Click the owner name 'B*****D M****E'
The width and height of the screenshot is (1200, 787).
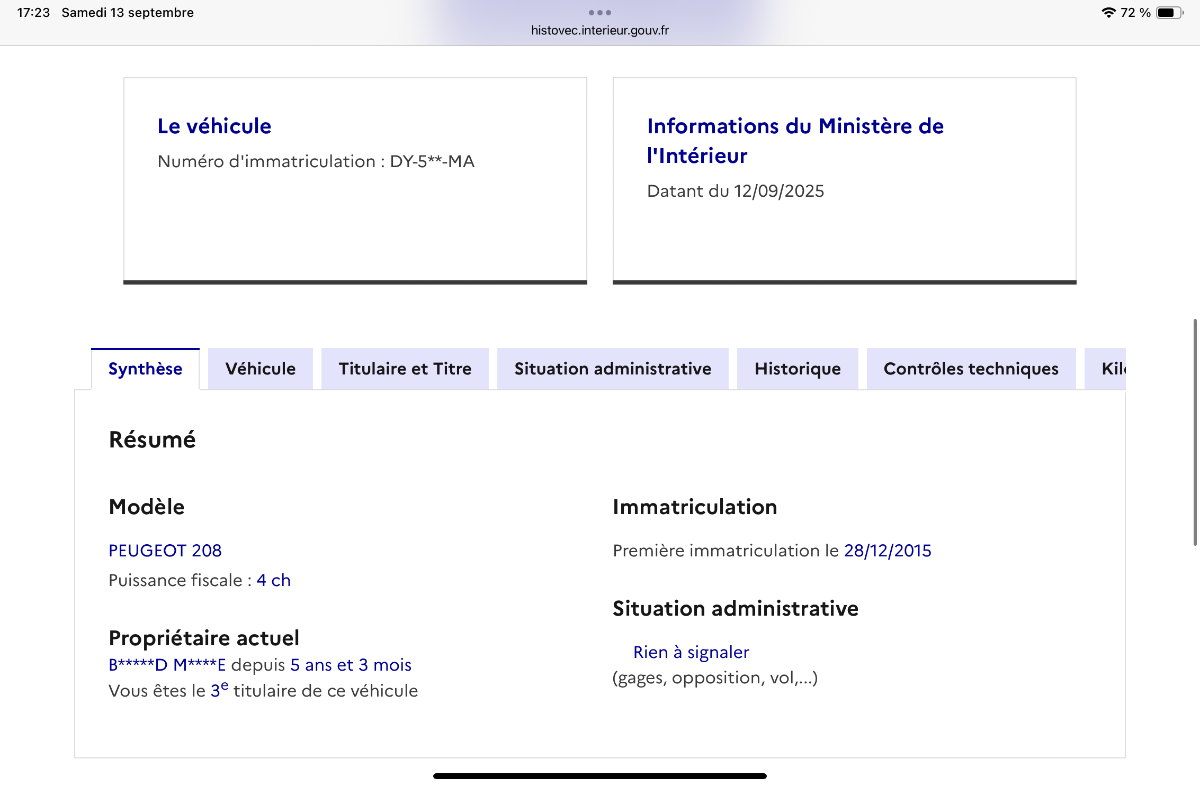167,665
